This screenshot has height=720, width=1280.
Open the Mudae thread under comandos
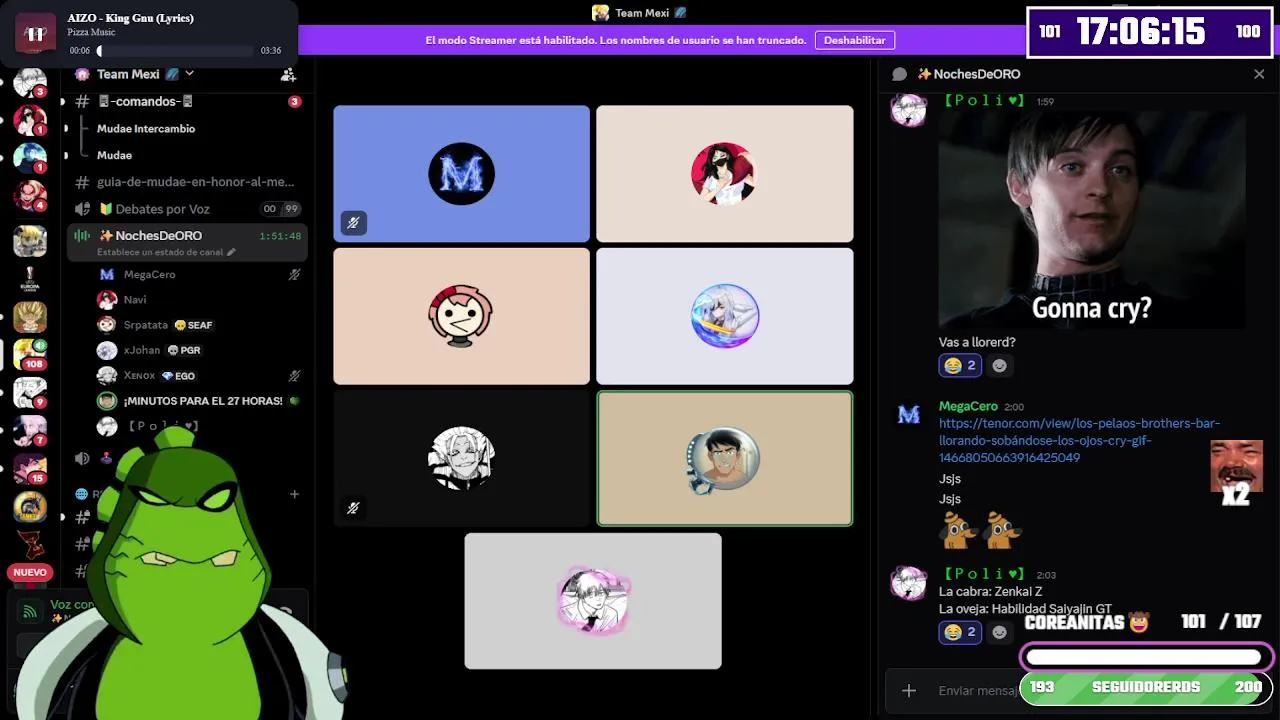pos(114,155)
